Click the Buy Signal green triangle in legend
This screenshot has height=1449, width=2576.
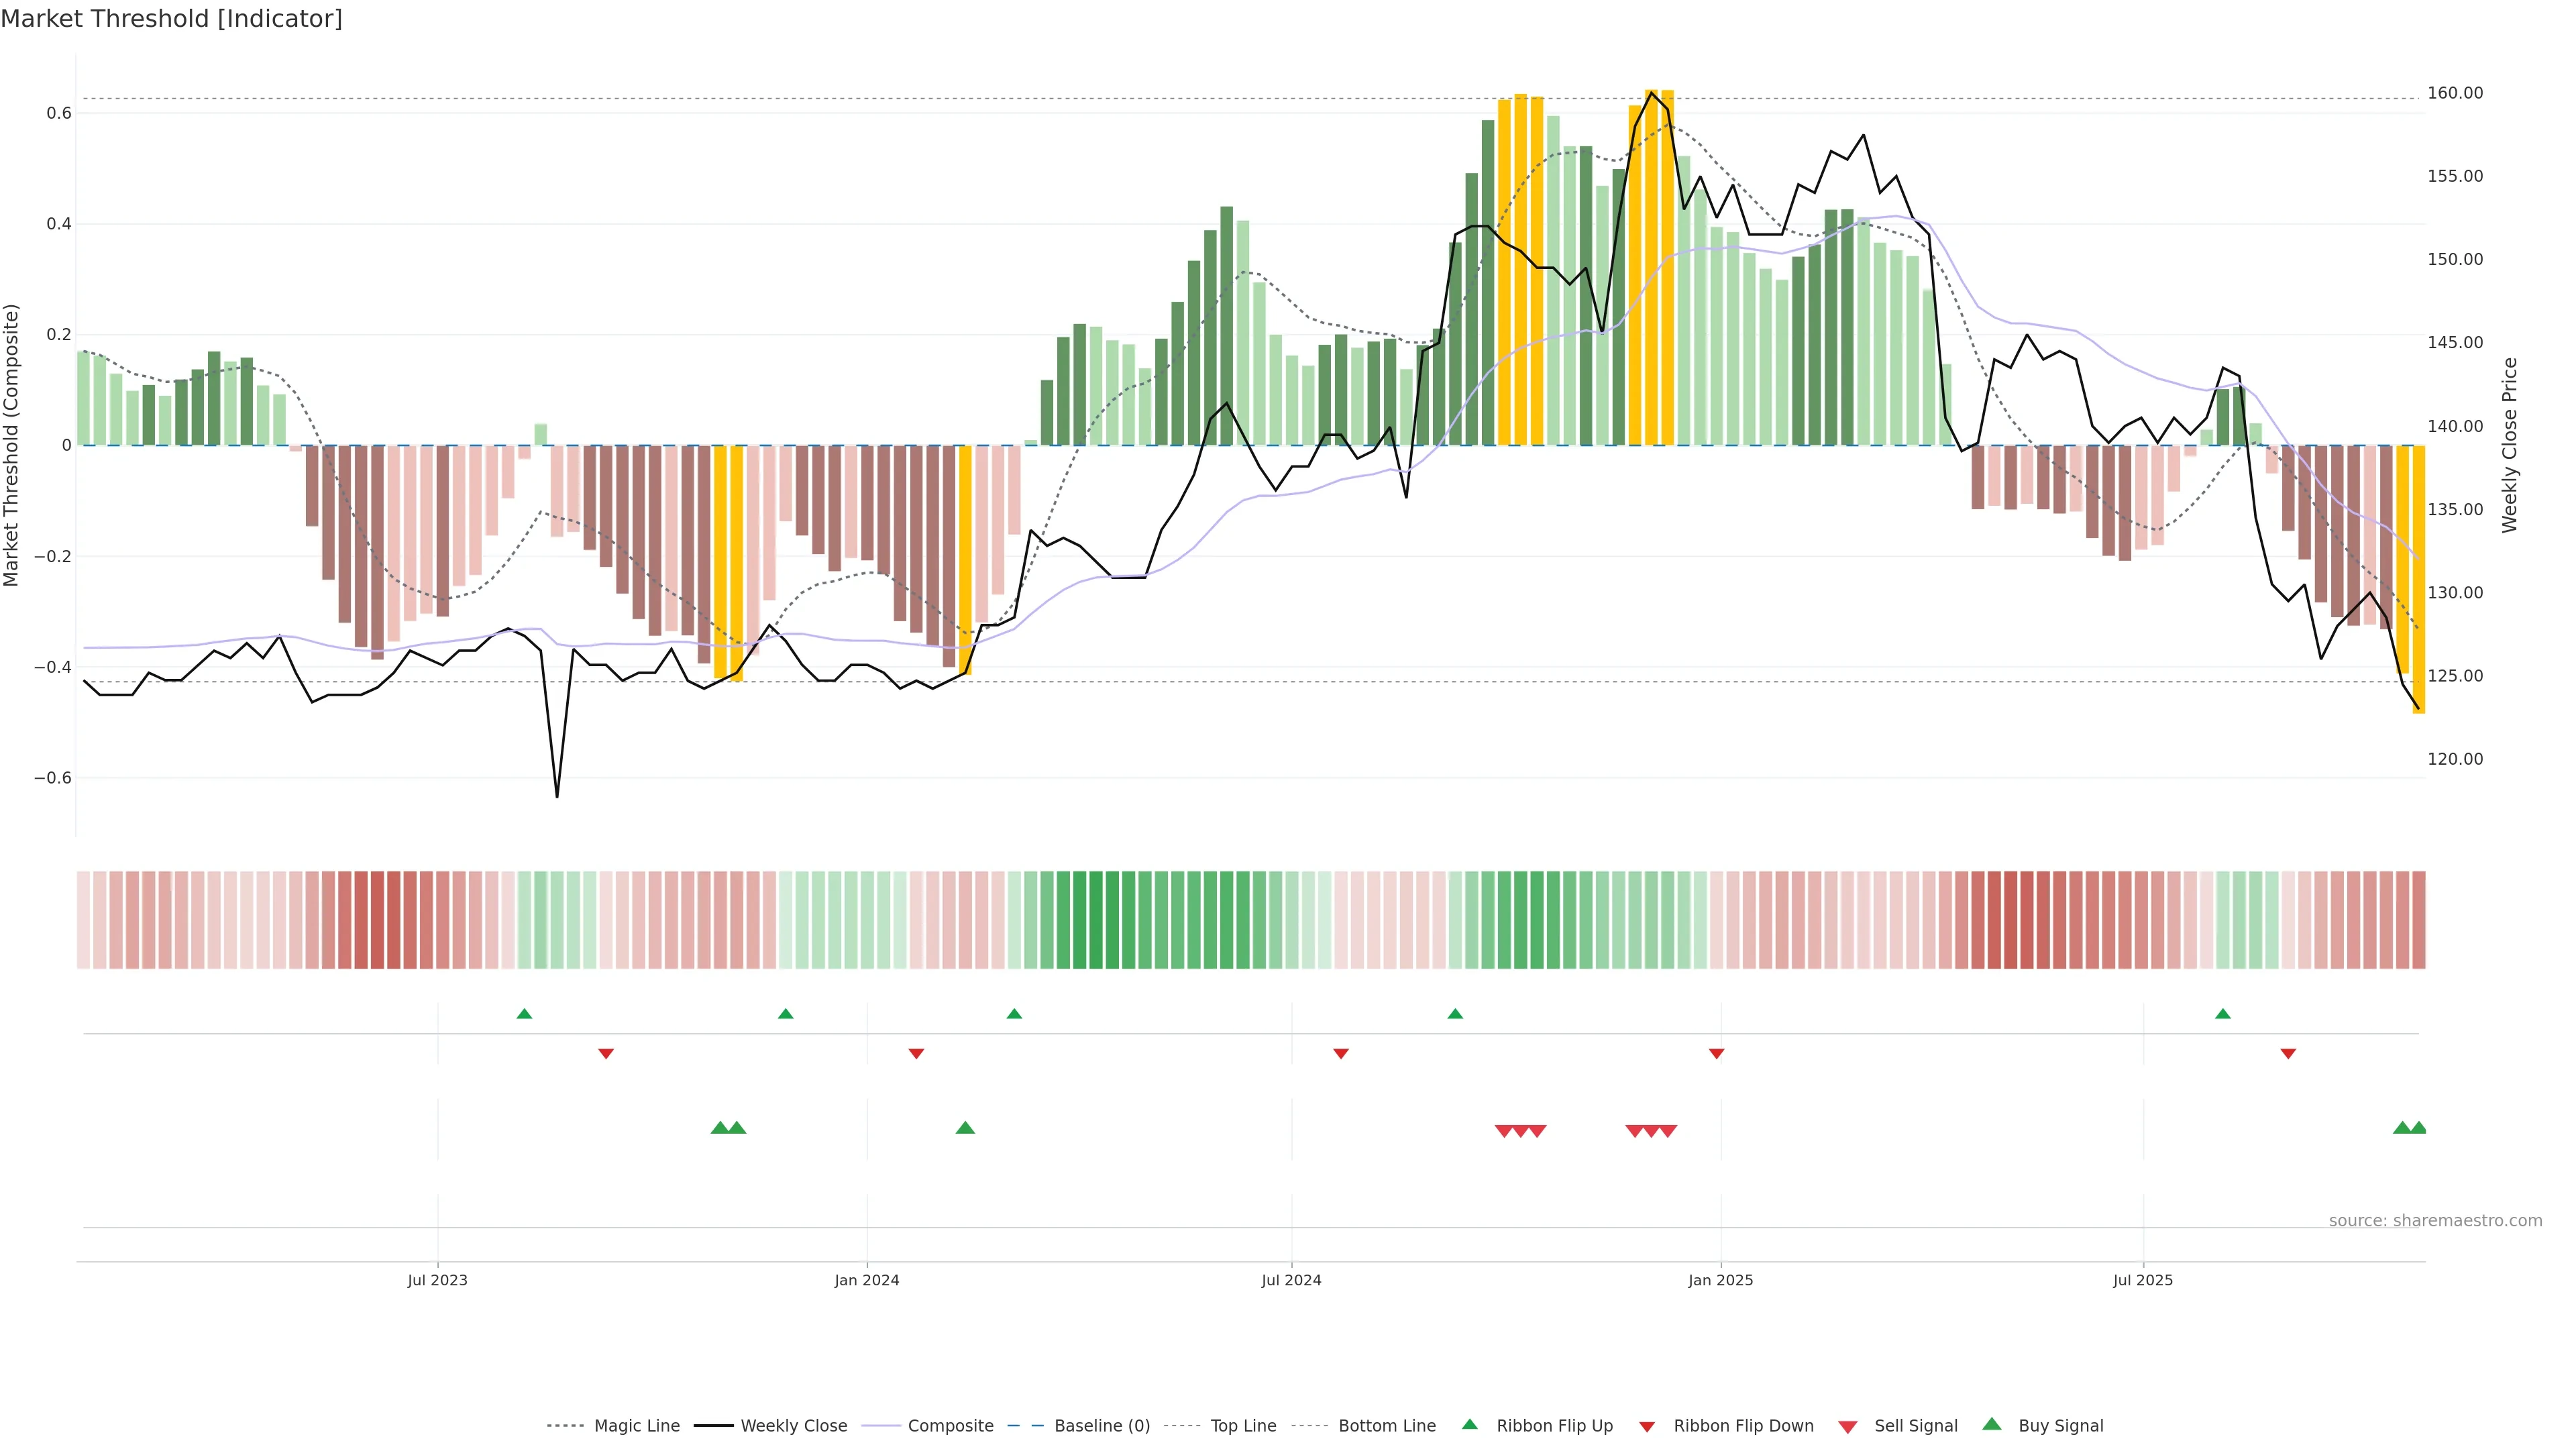(1992, 1424)
